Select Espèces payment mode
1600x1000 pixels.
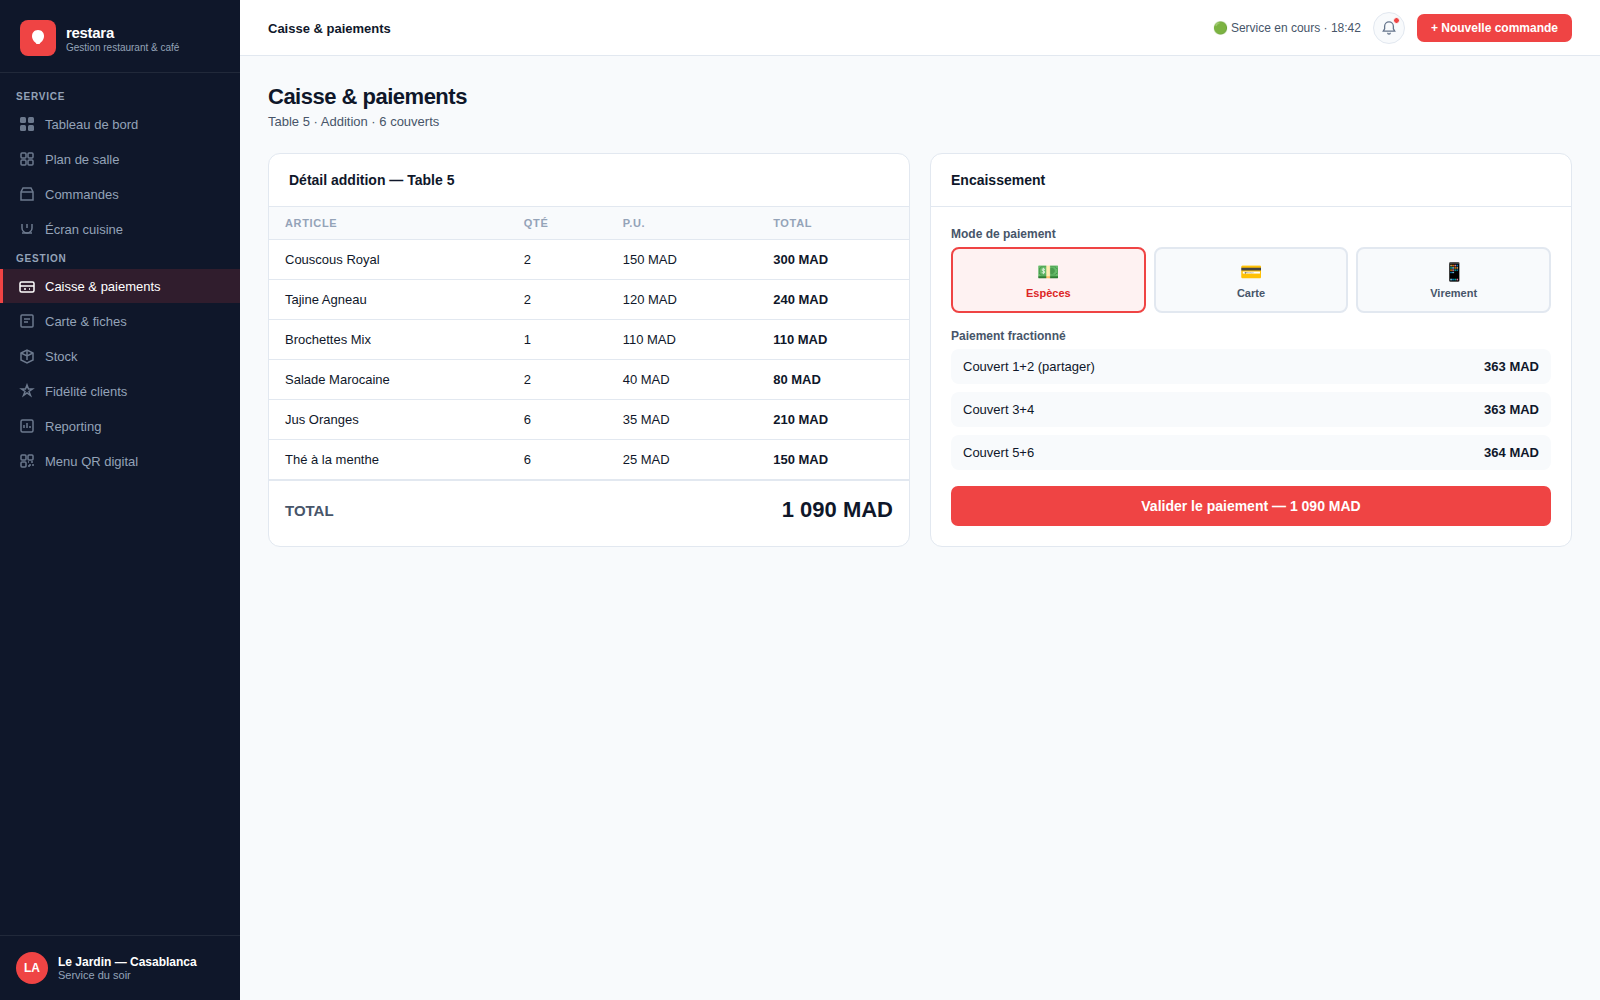pos(1048,280)
